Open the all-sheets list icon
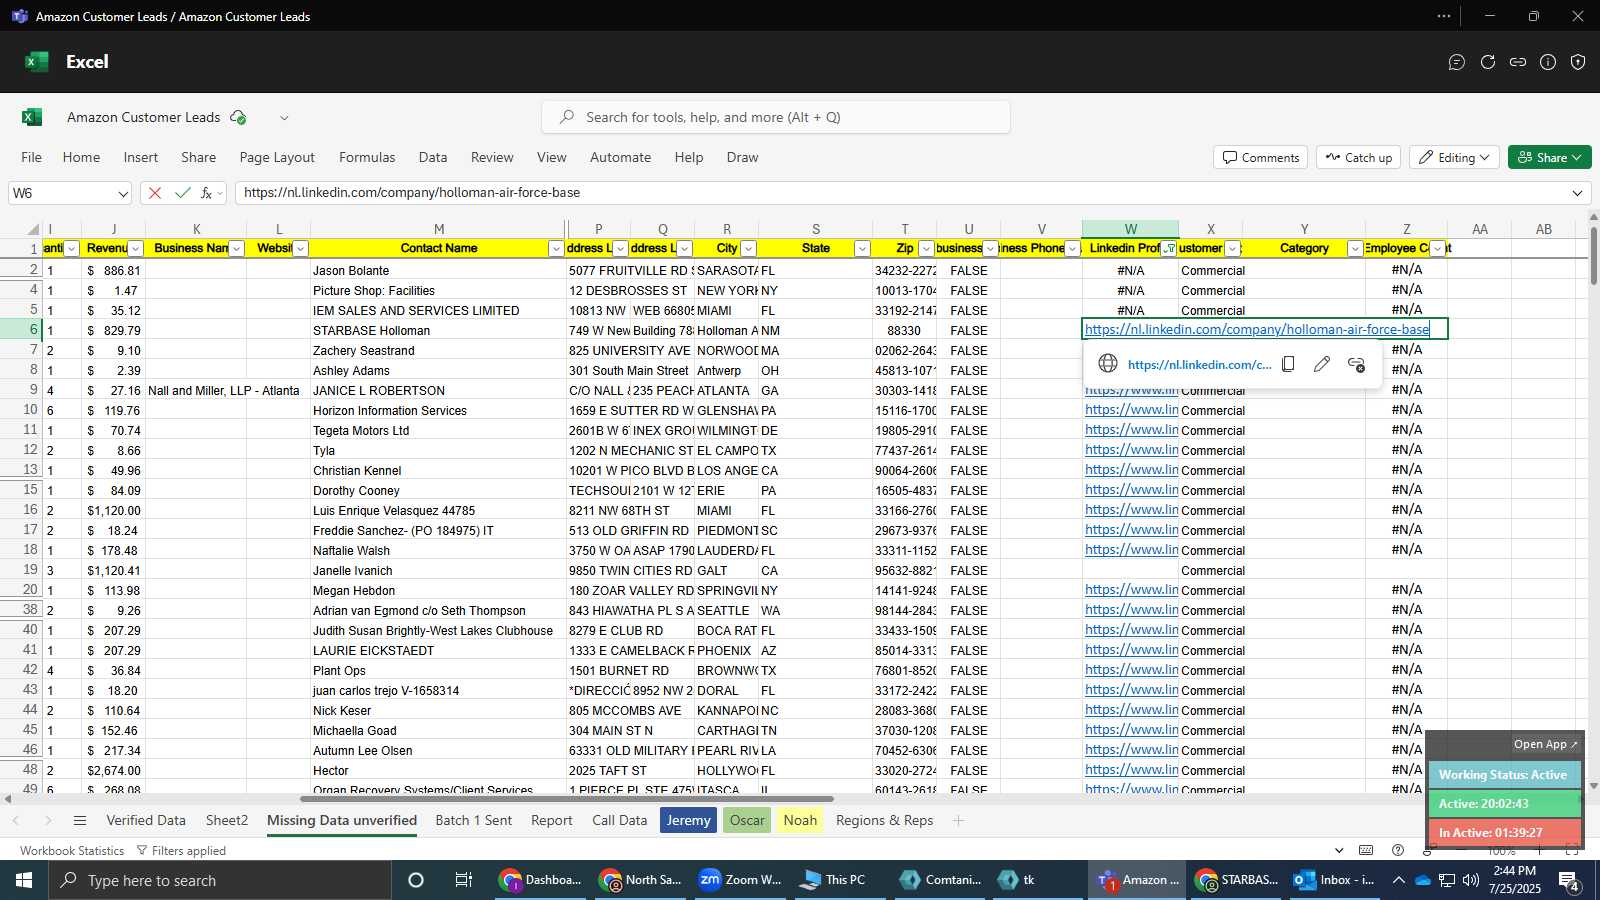 [80, 821]
